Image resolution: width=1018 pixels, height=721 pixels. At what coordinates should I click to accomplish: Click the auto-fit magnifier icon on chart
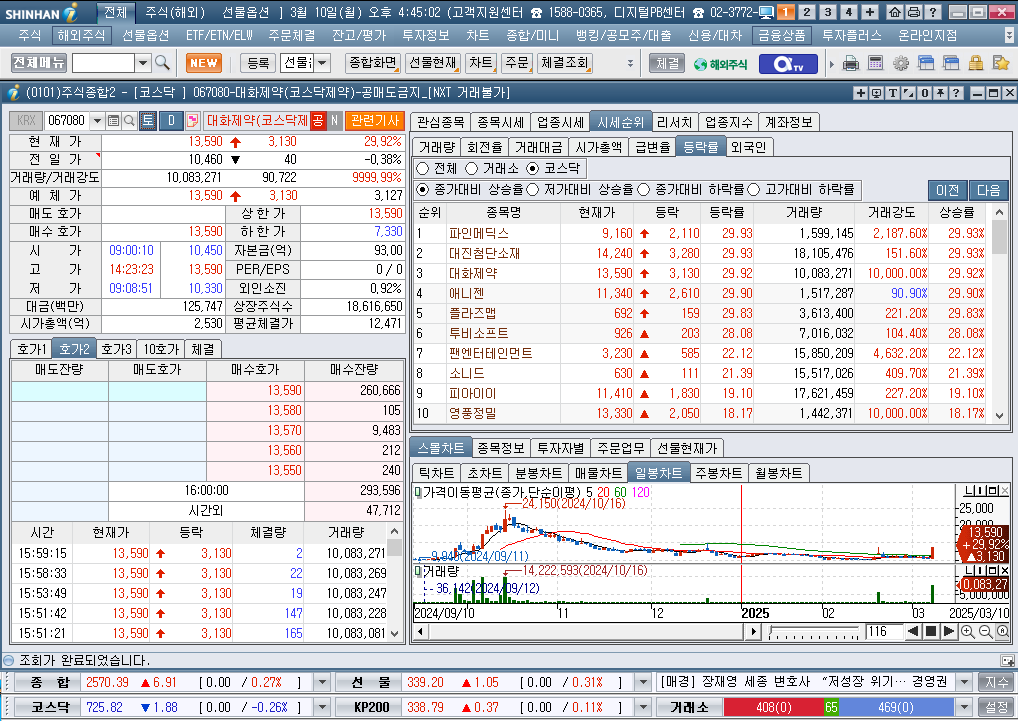point(1002,631)
